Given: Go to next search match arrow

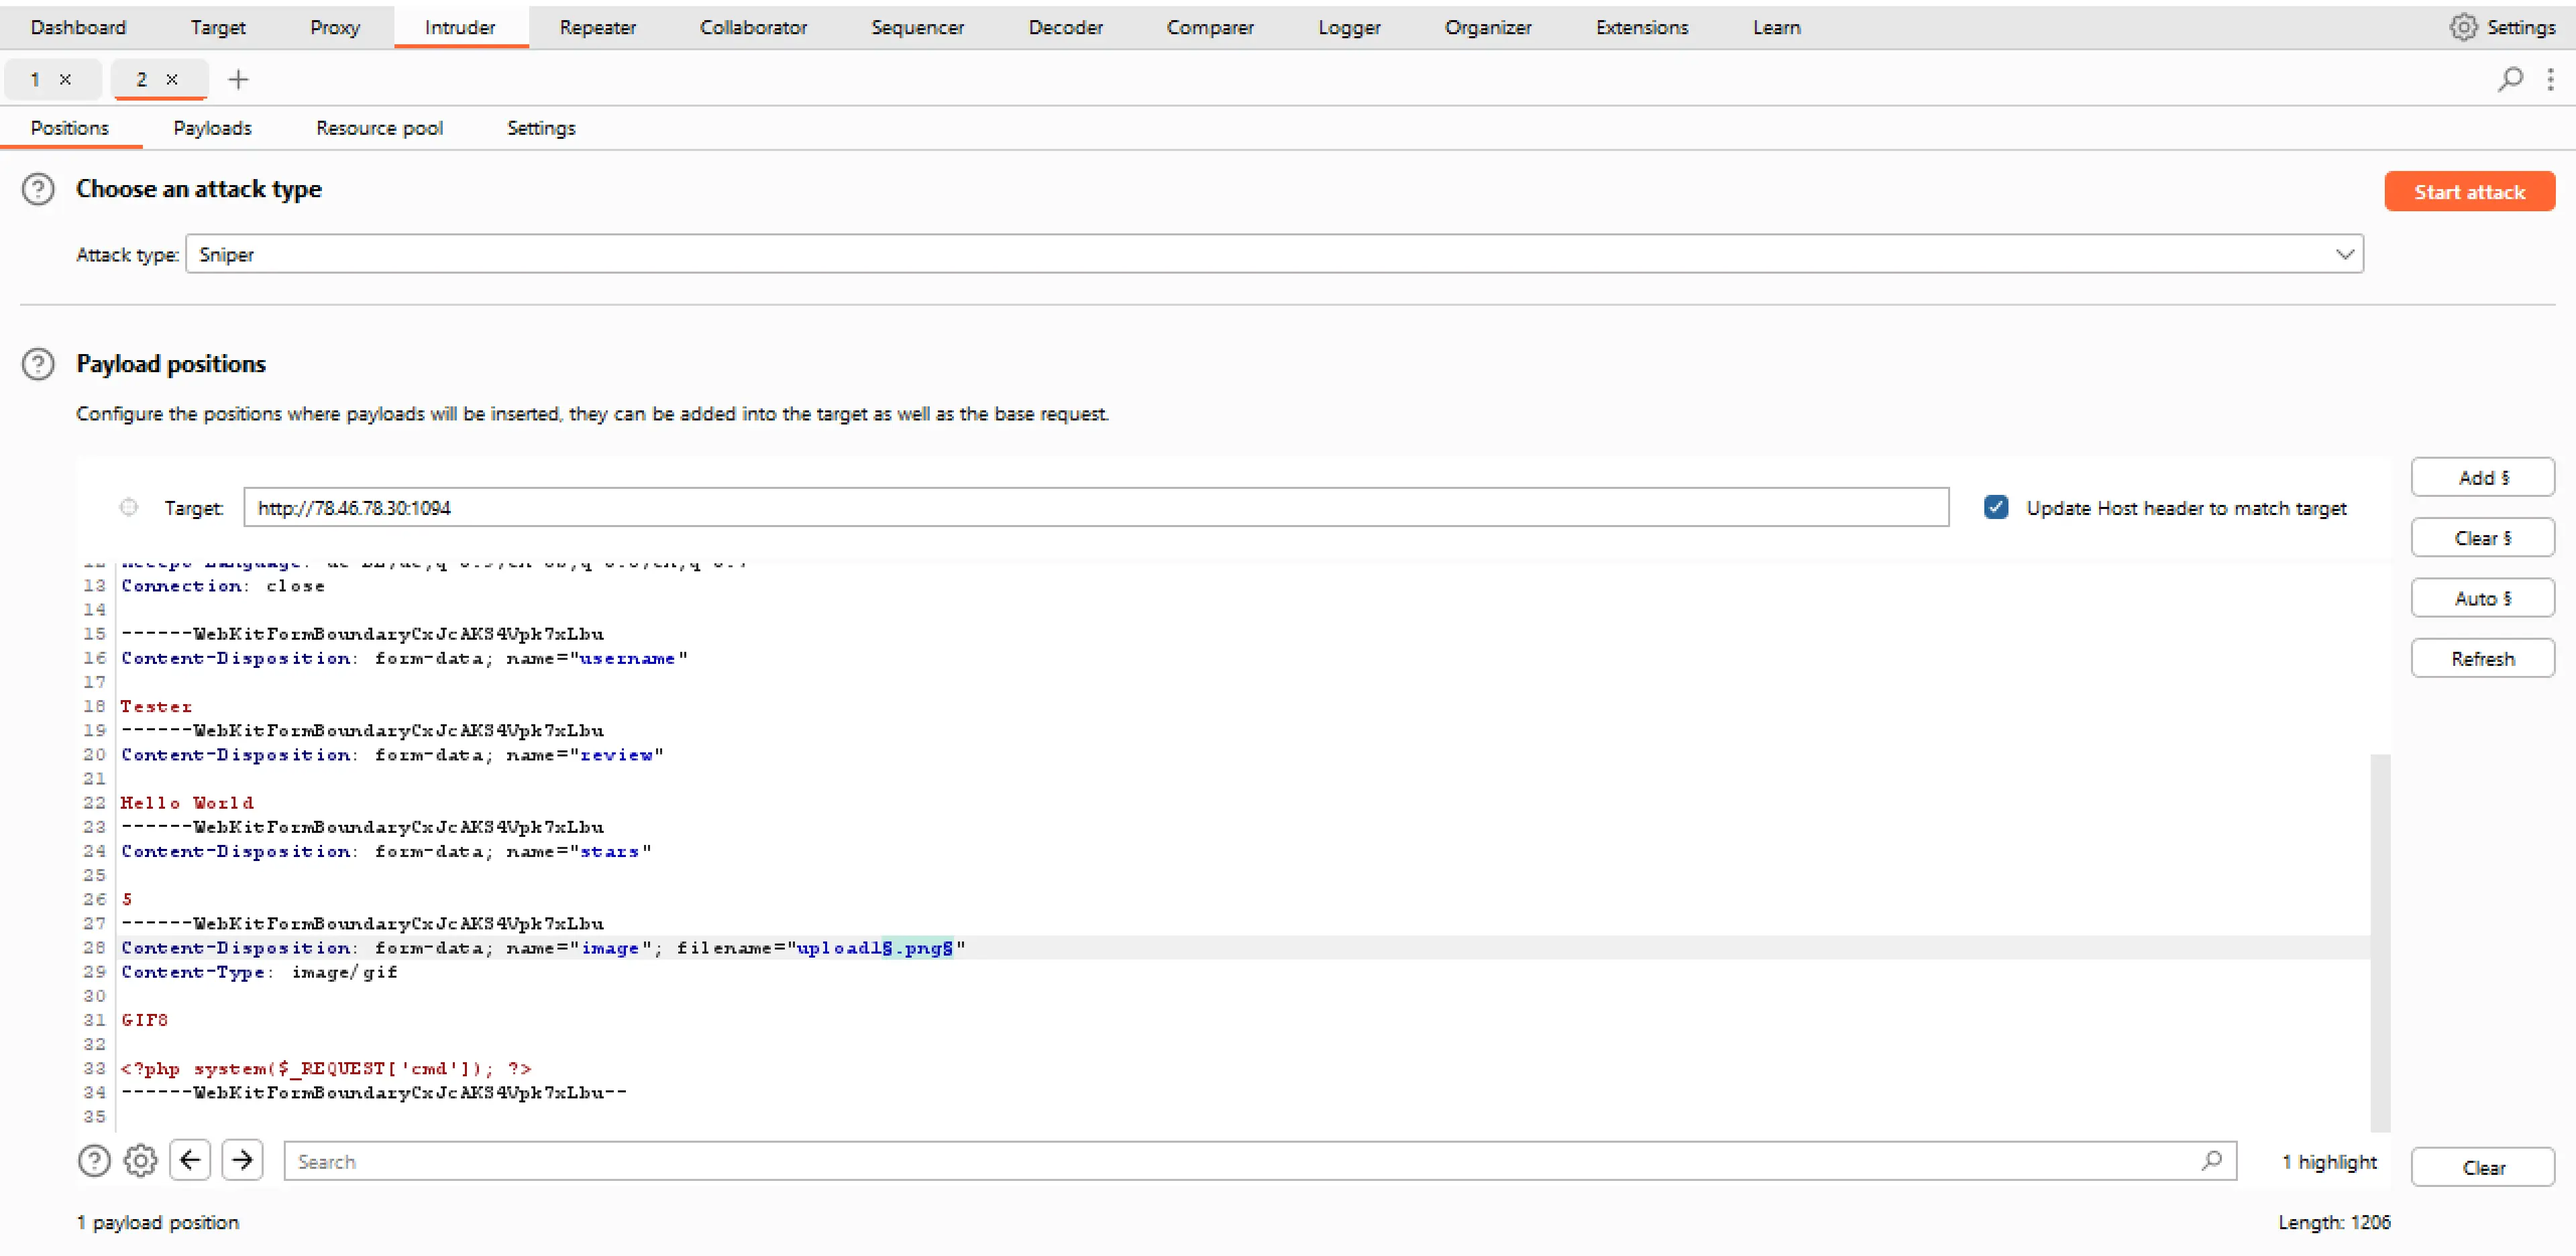Looking at the screenshot, I should [x=242, y=1161].
